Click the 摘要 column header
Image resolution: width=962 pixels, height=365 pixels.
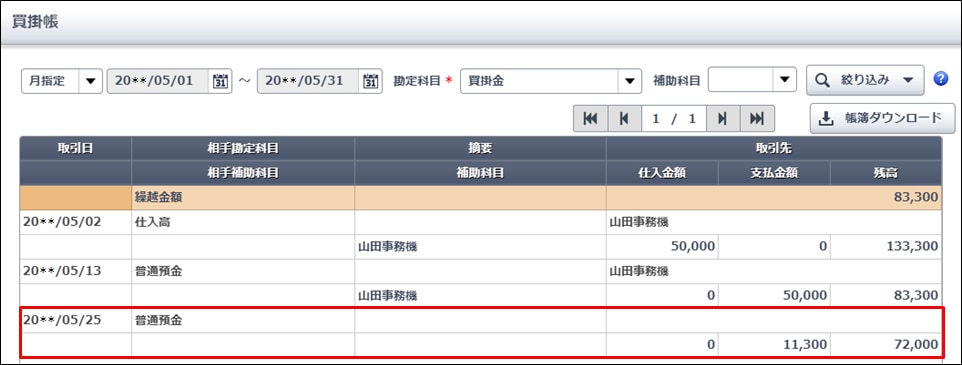pos(480,148)
